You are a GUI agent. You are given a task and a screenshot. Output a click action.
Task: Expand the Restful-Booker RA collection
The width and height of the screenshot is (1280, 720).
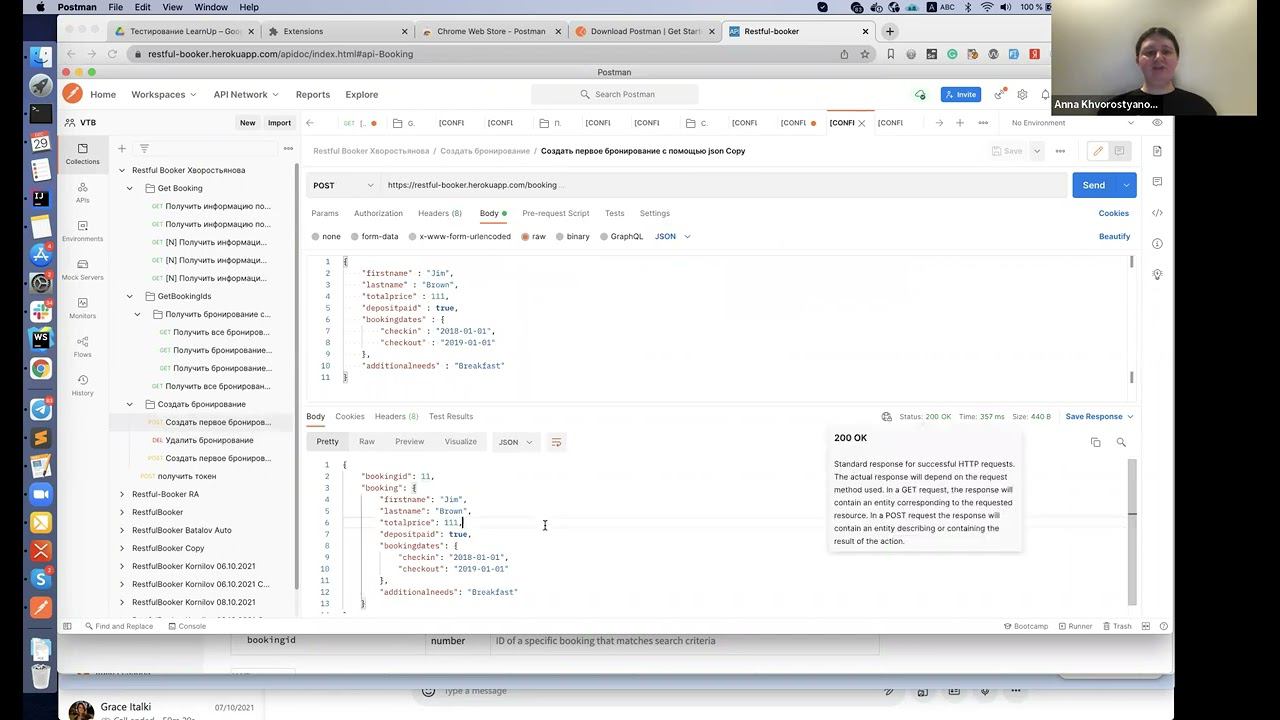[122, 494]
